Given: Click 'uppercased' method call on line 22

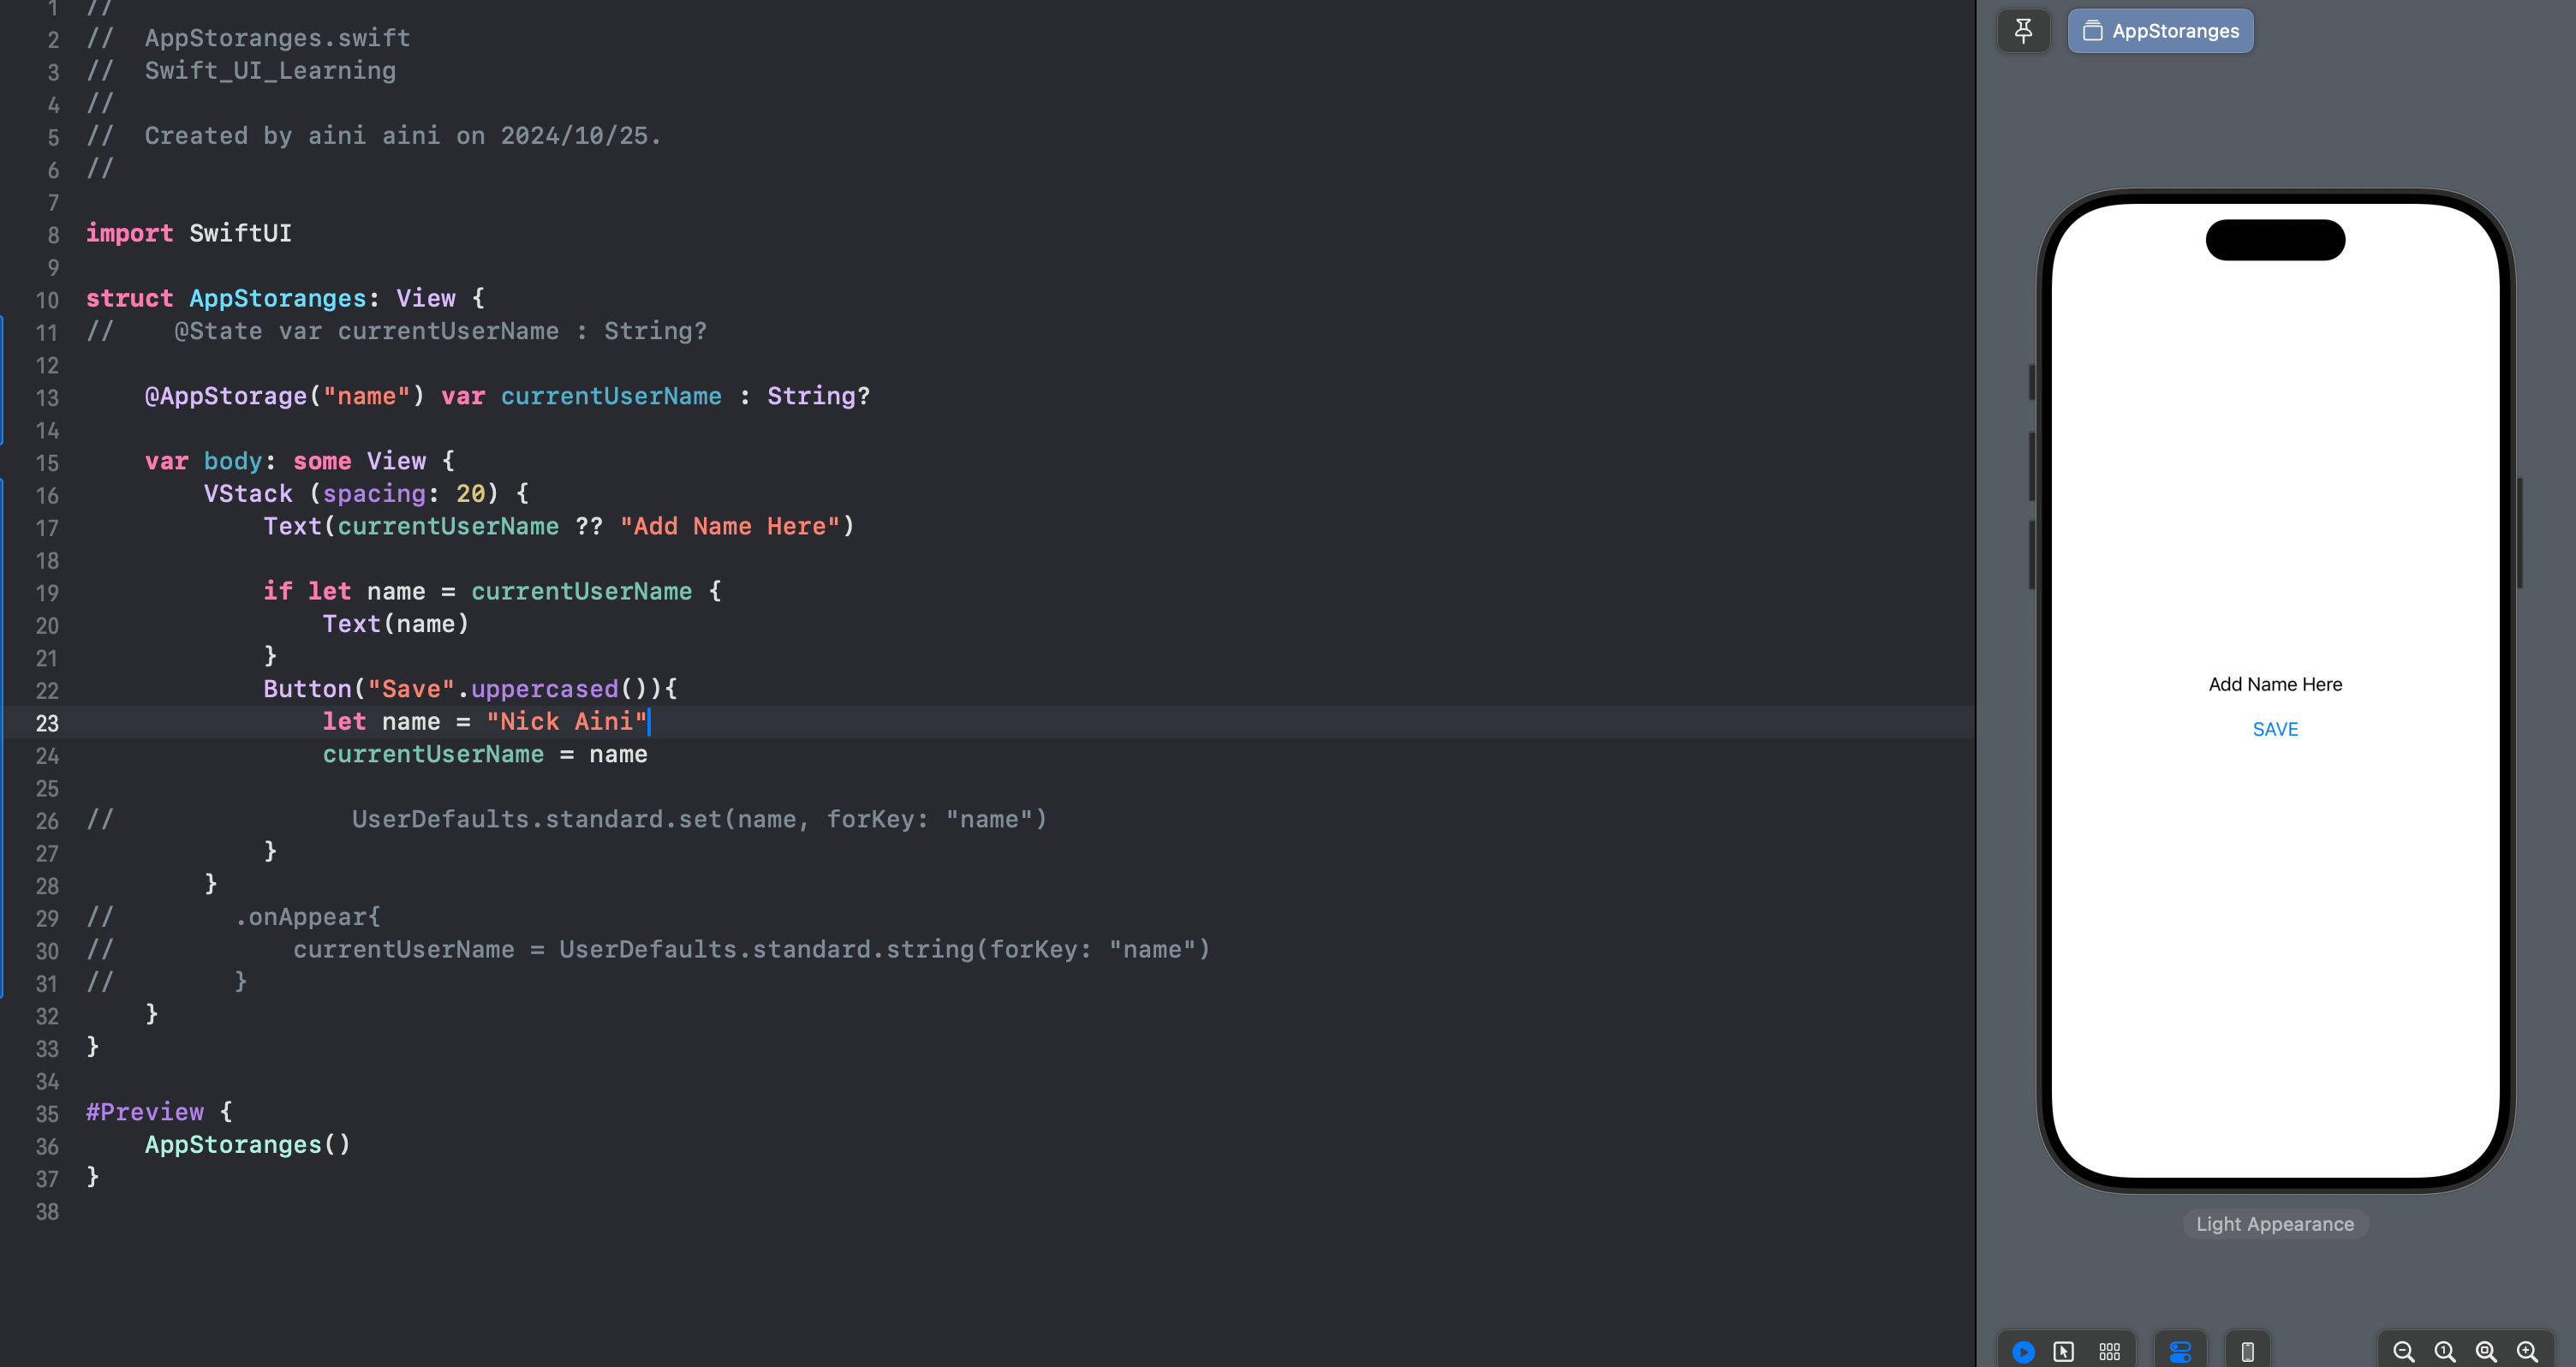Looking at the screenshot, I should point(545,689).
